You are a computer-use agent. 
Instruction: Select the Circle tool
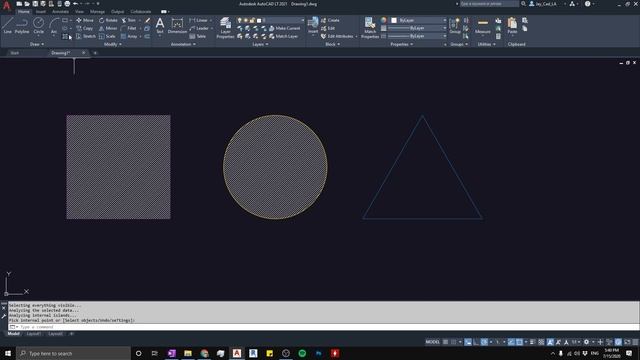point(38,26)
